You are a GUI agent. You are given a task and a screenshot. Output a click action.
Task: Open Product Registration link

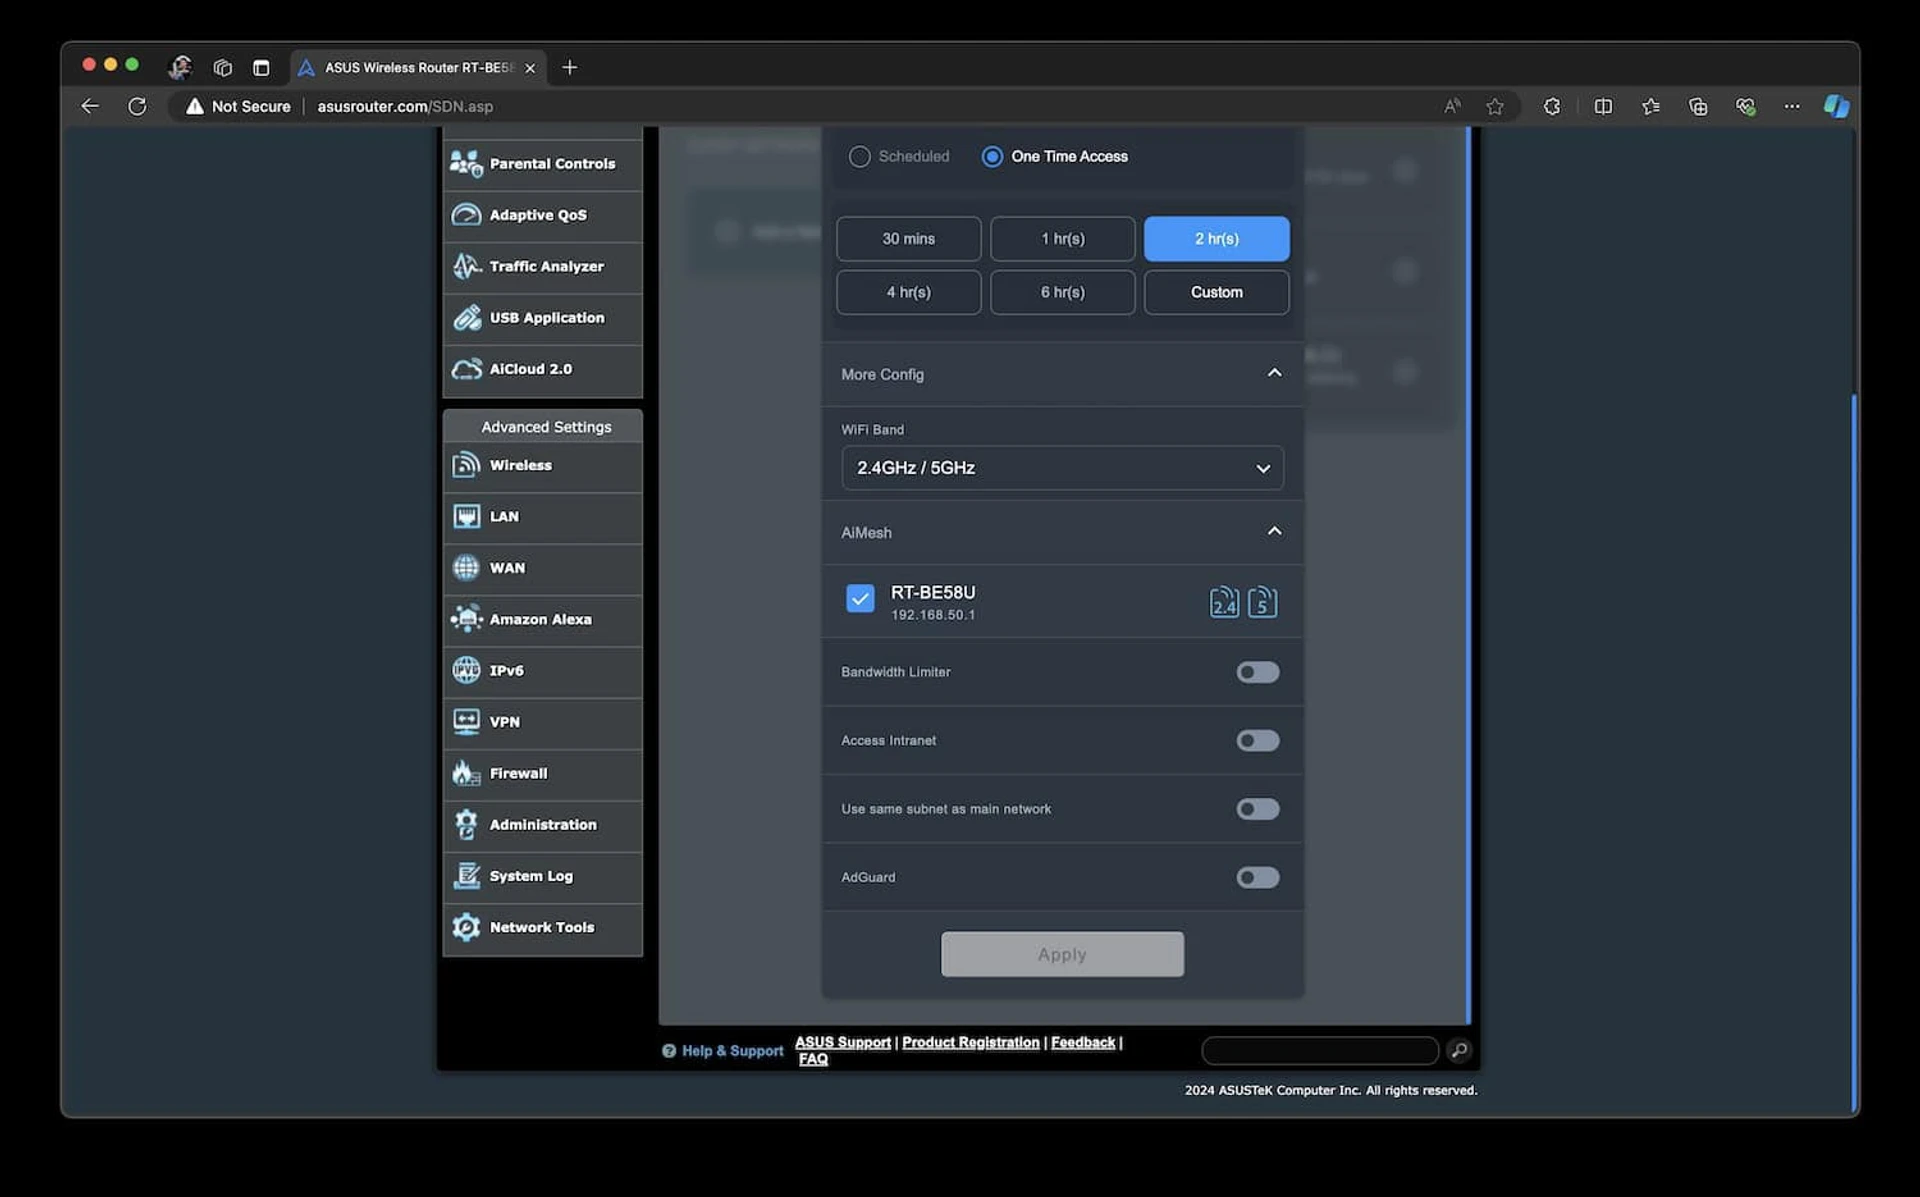pyautogui.click(x=970, y=1042)
